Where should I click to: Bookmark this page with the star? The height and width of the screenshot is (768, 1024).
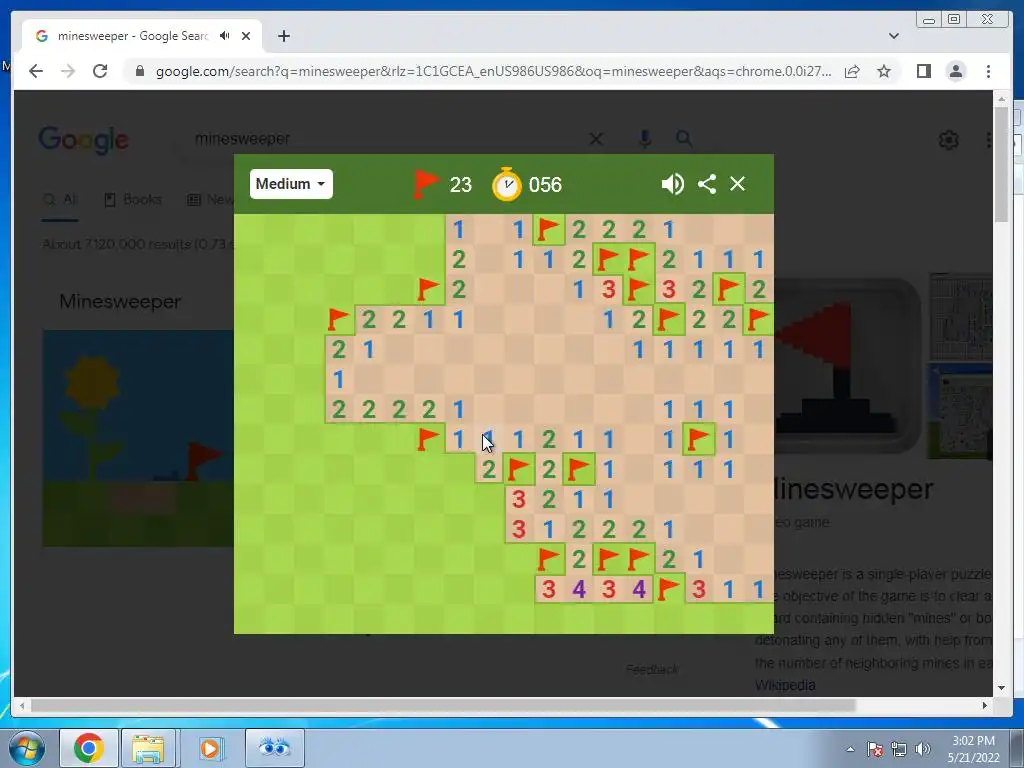pos(884,71)
